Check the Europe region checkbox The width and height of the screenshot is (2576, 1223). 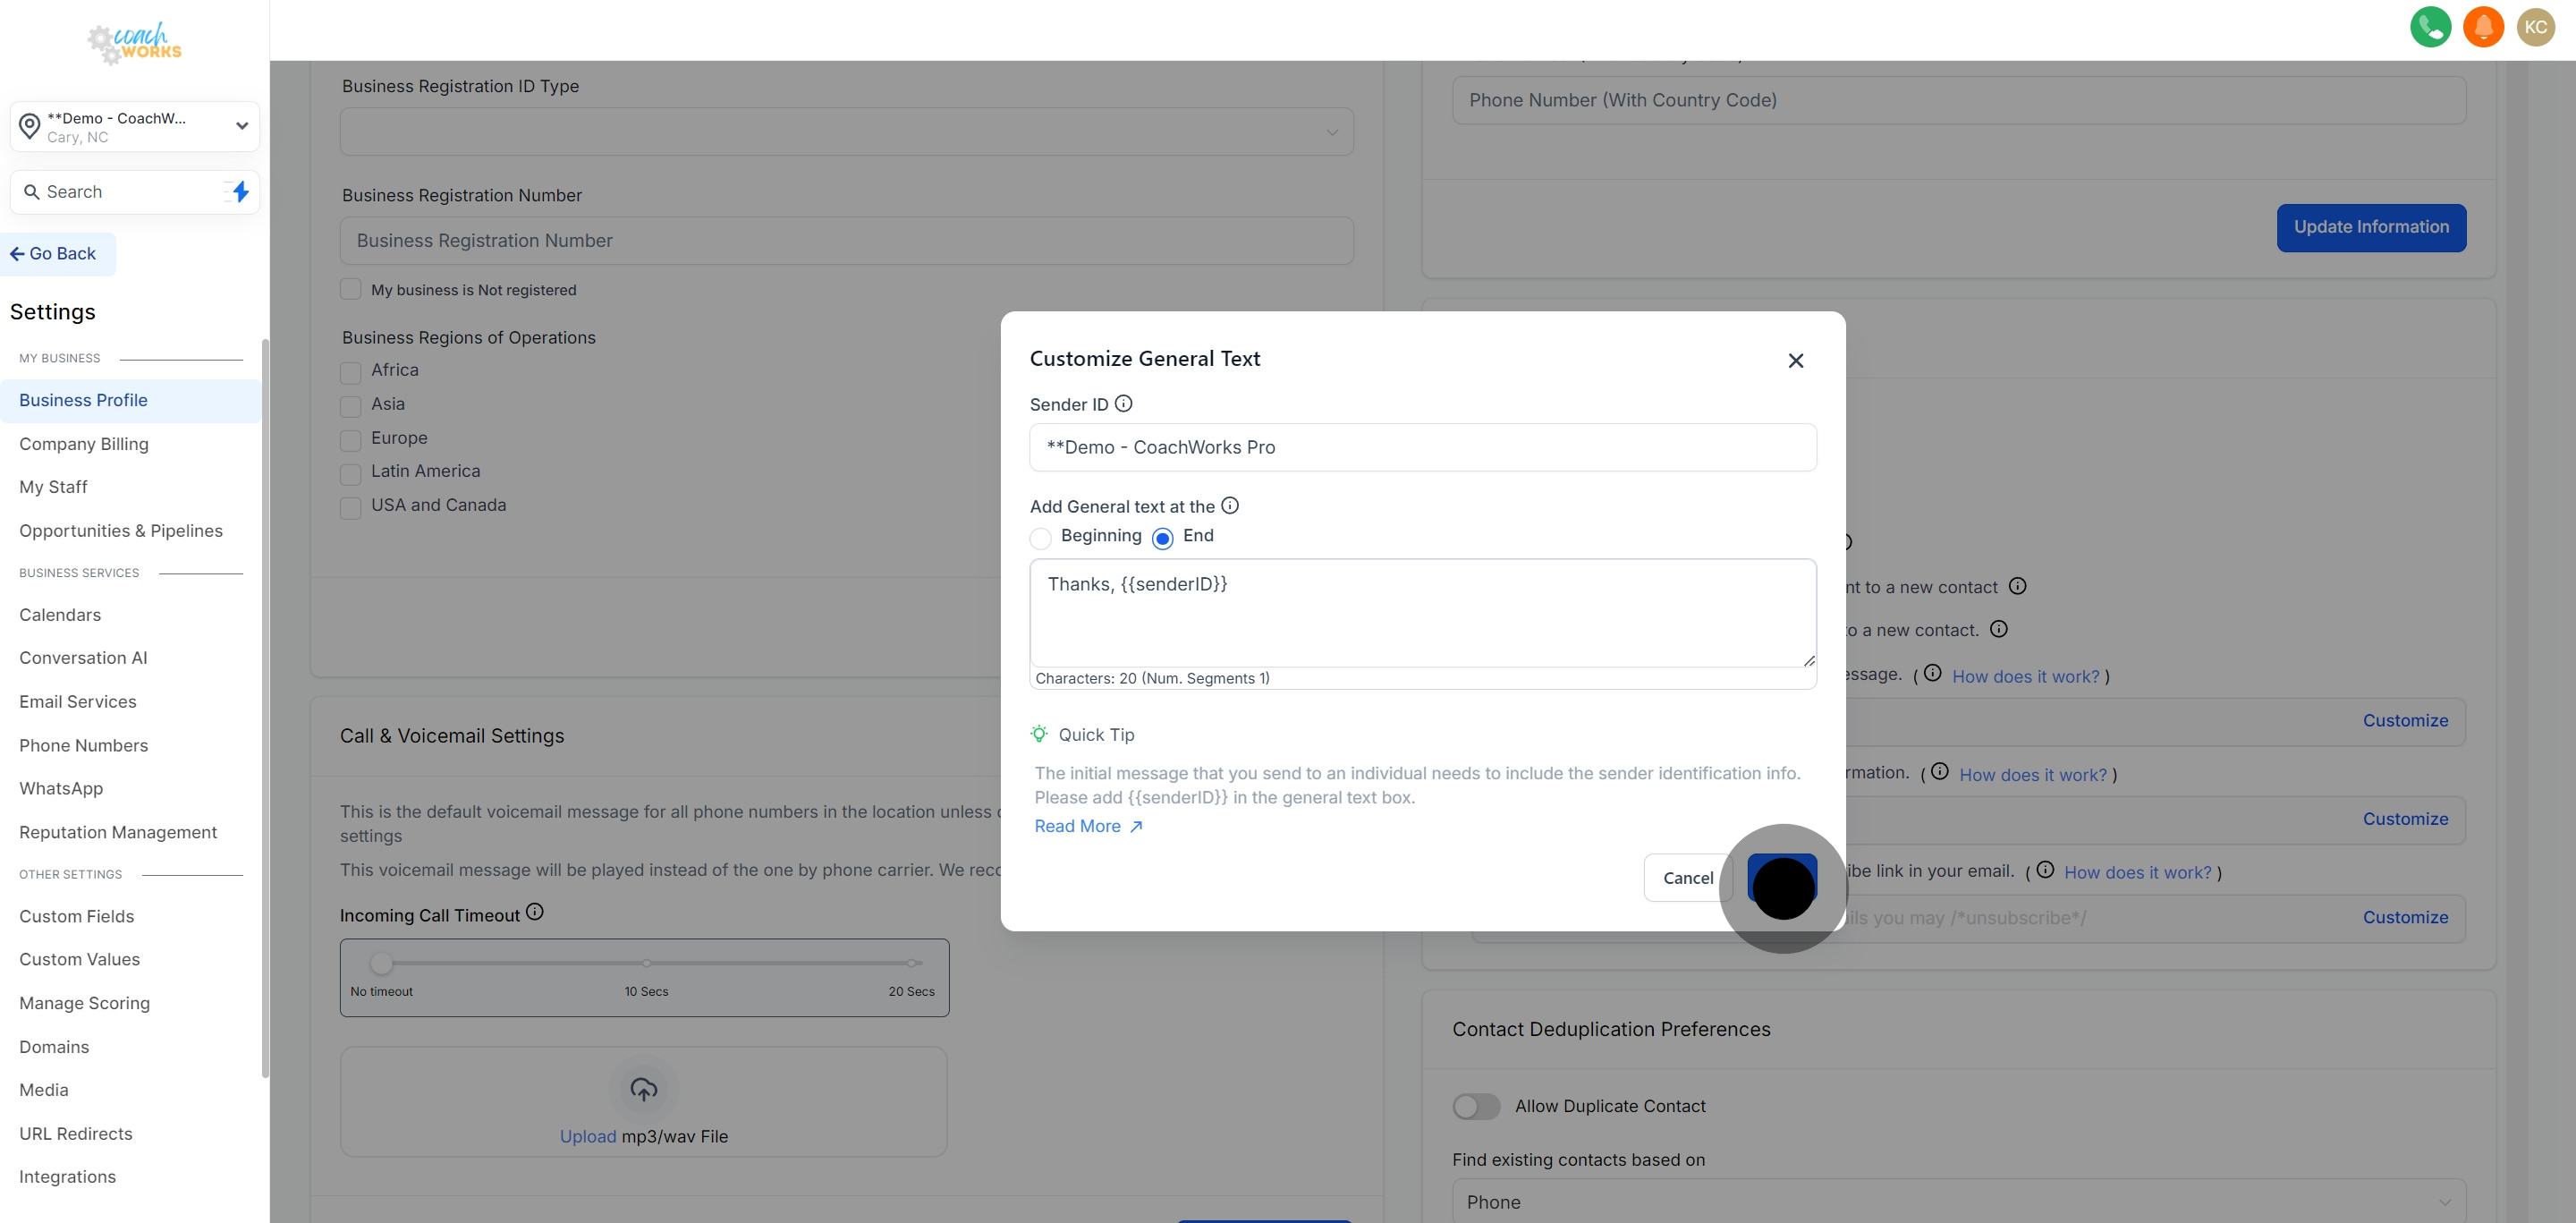tap(350, 440)
